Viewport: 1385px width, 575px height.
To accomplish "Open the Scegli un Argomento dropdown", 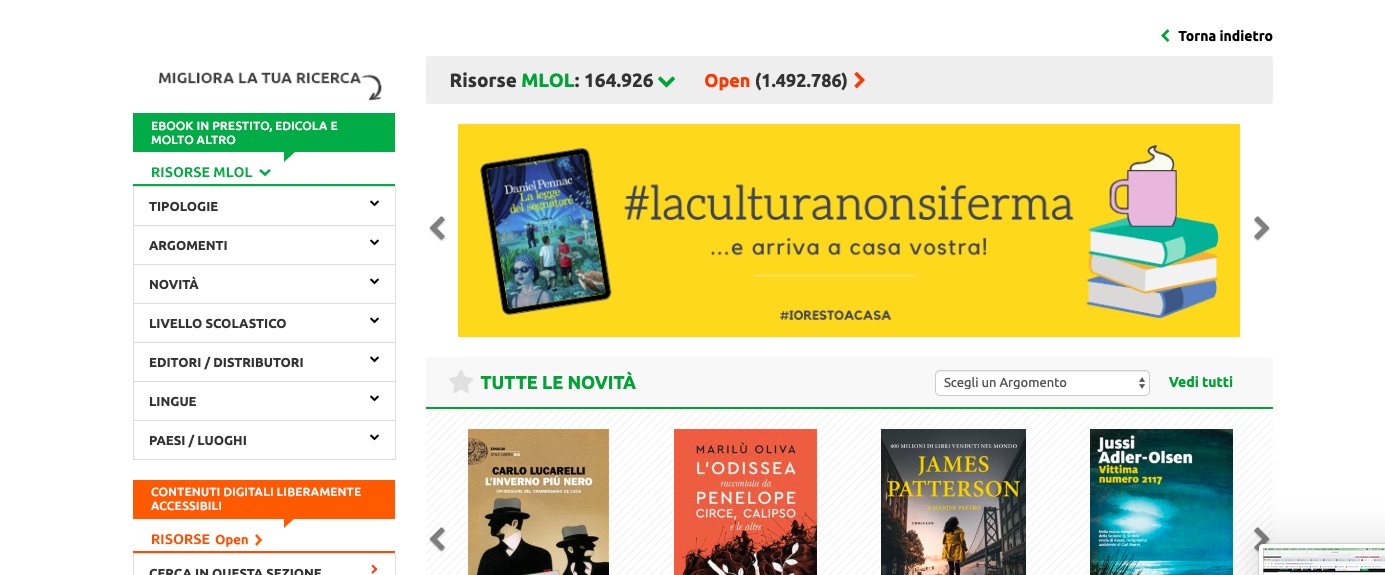I will [1042, 383].
